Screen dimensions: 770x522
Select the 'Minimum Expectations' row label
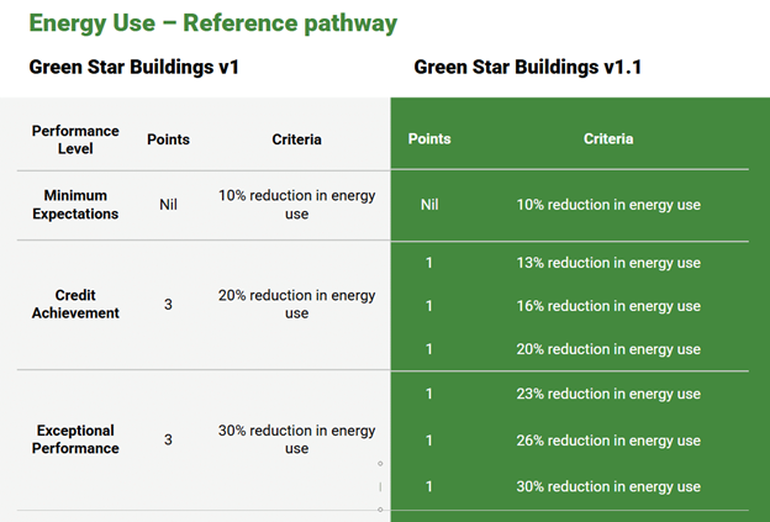pos(75,204)
